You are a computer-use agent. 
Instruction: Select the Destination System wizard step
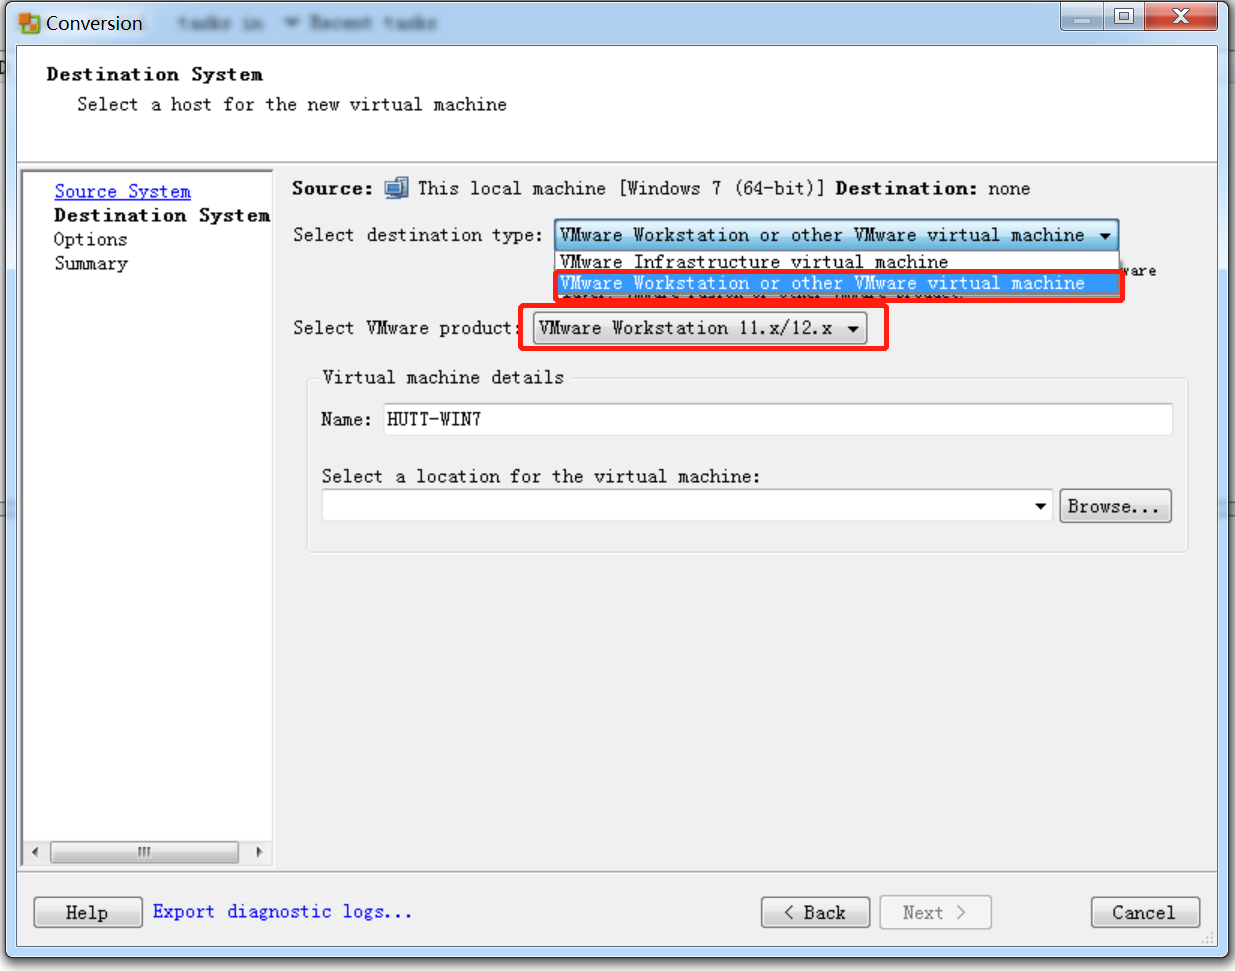[x=162, y=215]
